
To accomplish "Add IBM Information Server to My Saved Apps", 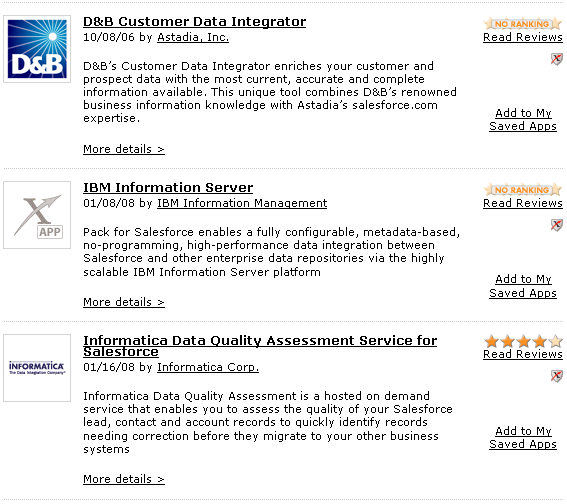I will tap(523, 286).
